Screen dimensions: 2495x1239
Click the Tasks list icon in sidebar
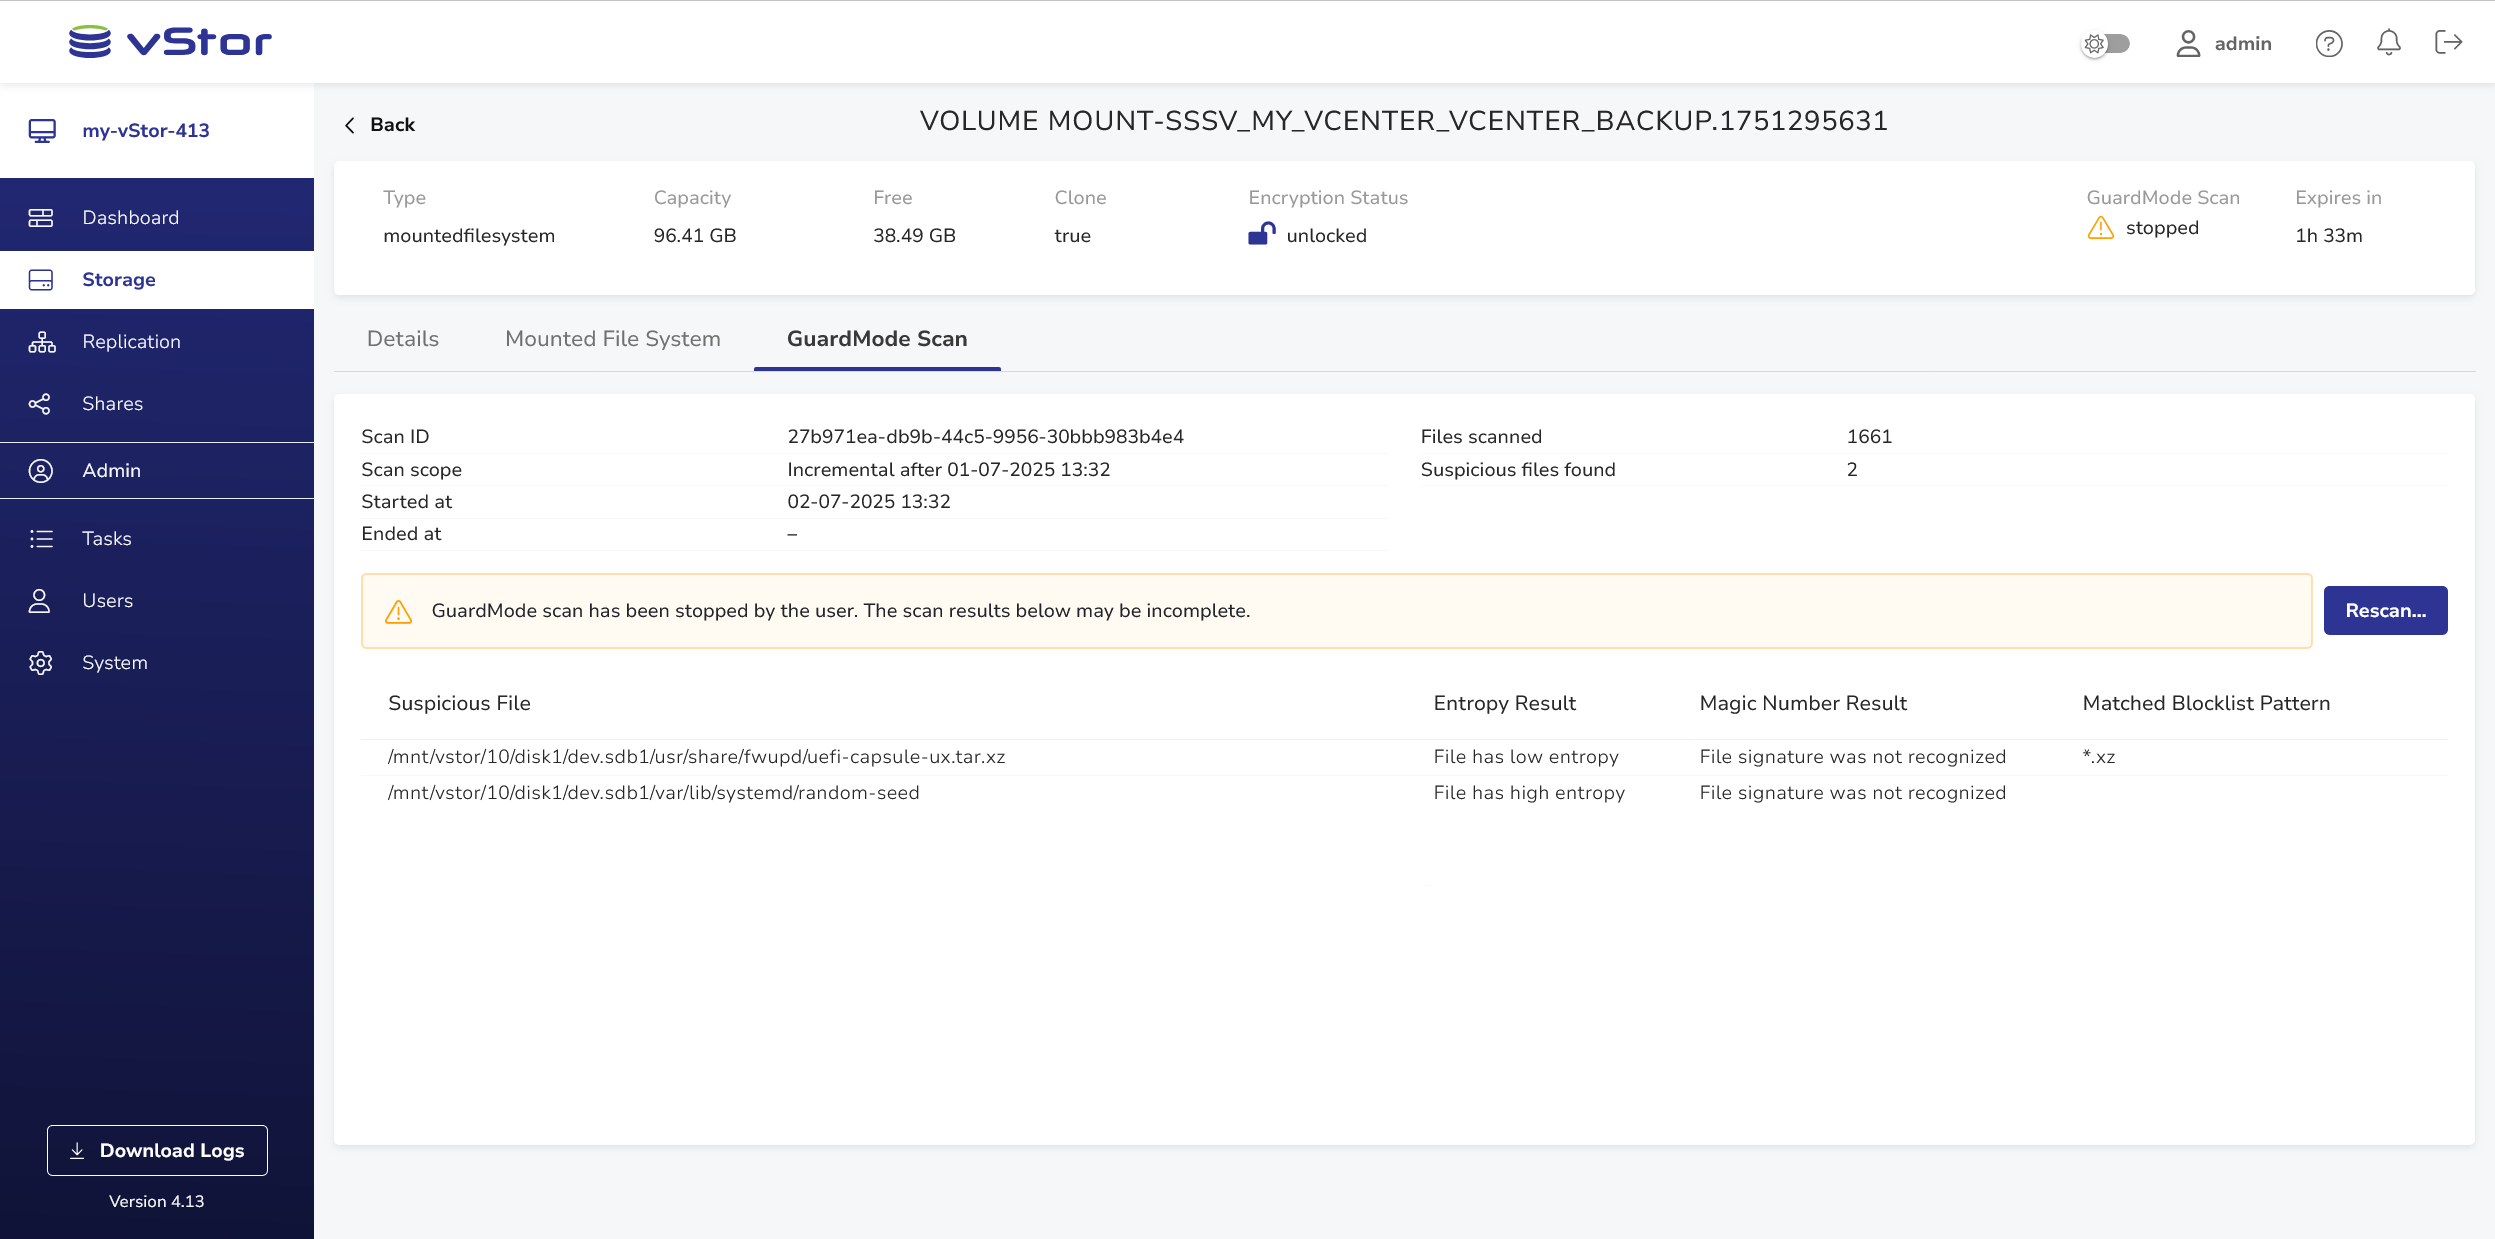(x=40, y=539)
